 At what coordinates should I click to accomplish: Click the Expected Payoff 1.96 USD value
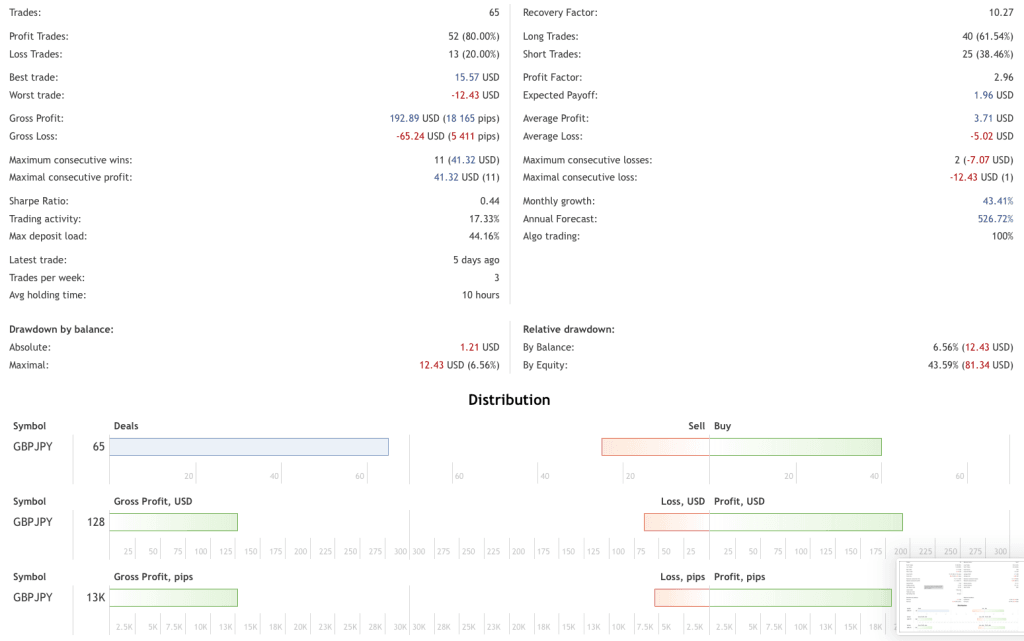[x=993, y=95]
